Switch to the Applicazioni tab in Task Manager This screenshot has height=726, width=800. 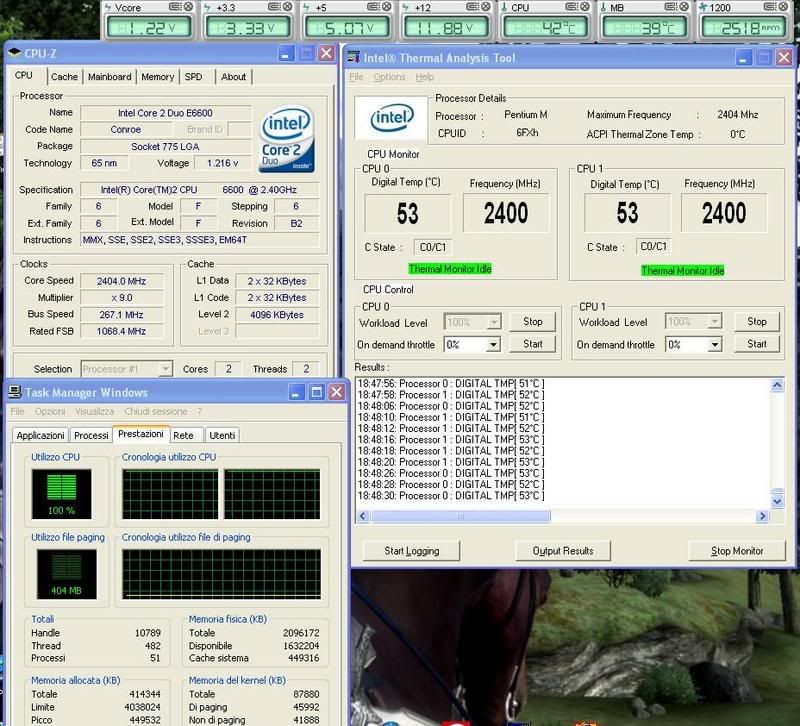point(40,435)
